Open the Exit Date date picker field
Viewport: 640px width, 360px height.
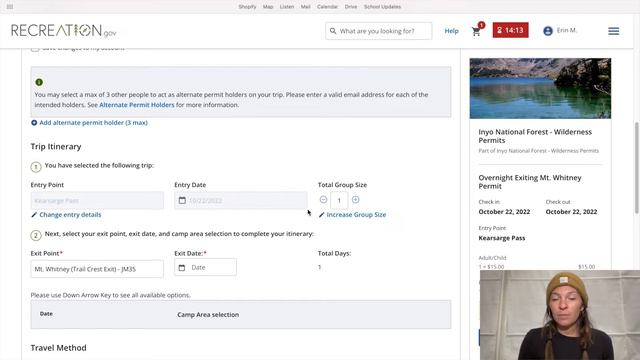point(205,267)
